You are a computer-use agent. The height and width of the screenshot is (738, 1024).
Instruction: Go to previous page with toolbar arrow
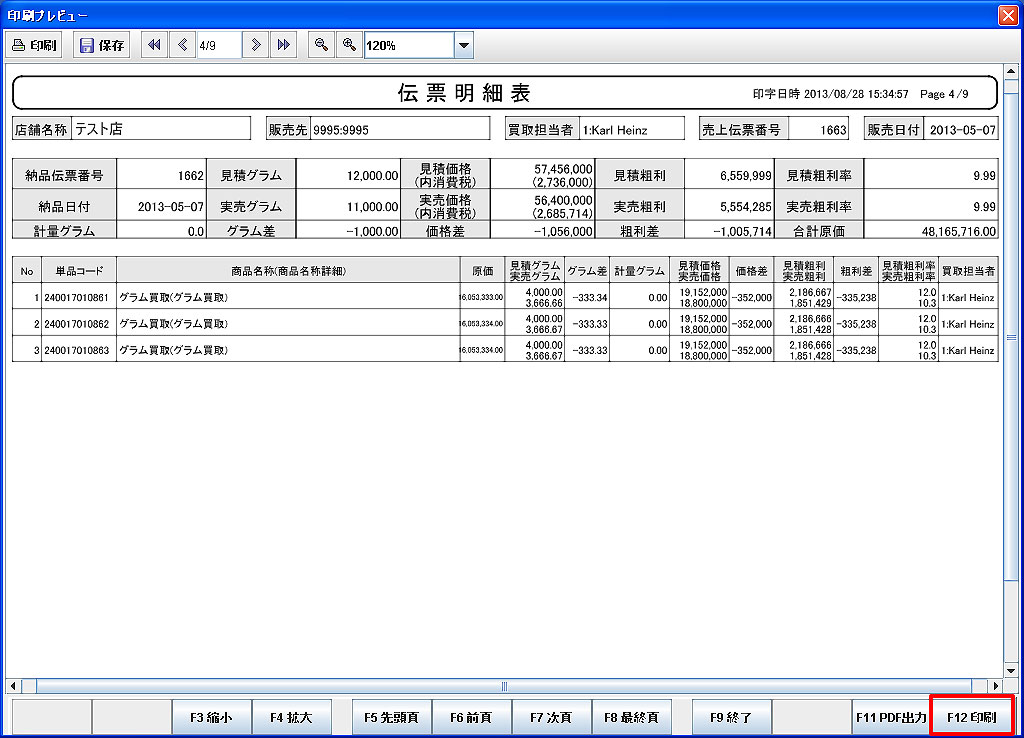(183, 45)
